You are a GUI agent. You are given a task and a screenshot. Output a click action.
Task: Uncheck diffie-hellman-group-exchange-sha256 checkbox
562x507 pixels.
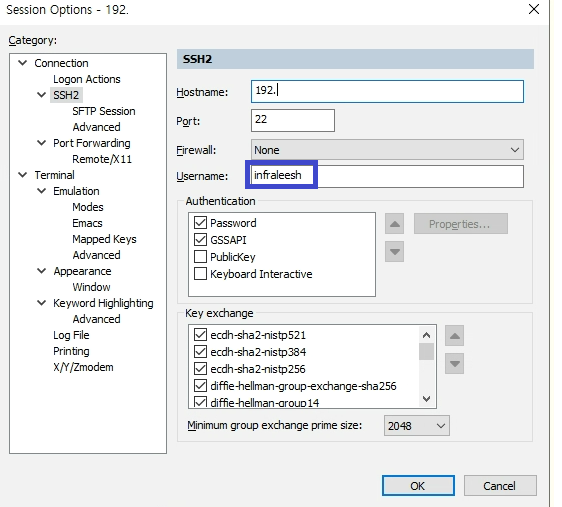[200, 386]
